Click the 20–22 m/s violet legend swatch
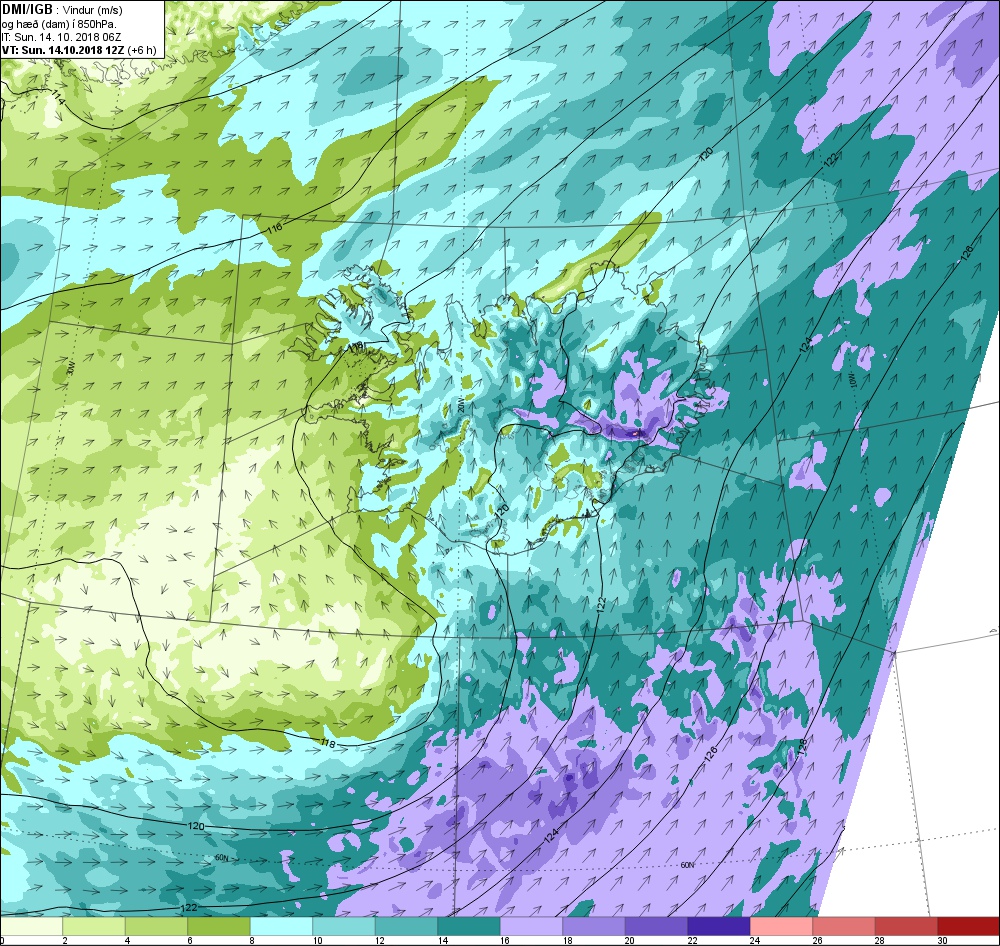 656,926
